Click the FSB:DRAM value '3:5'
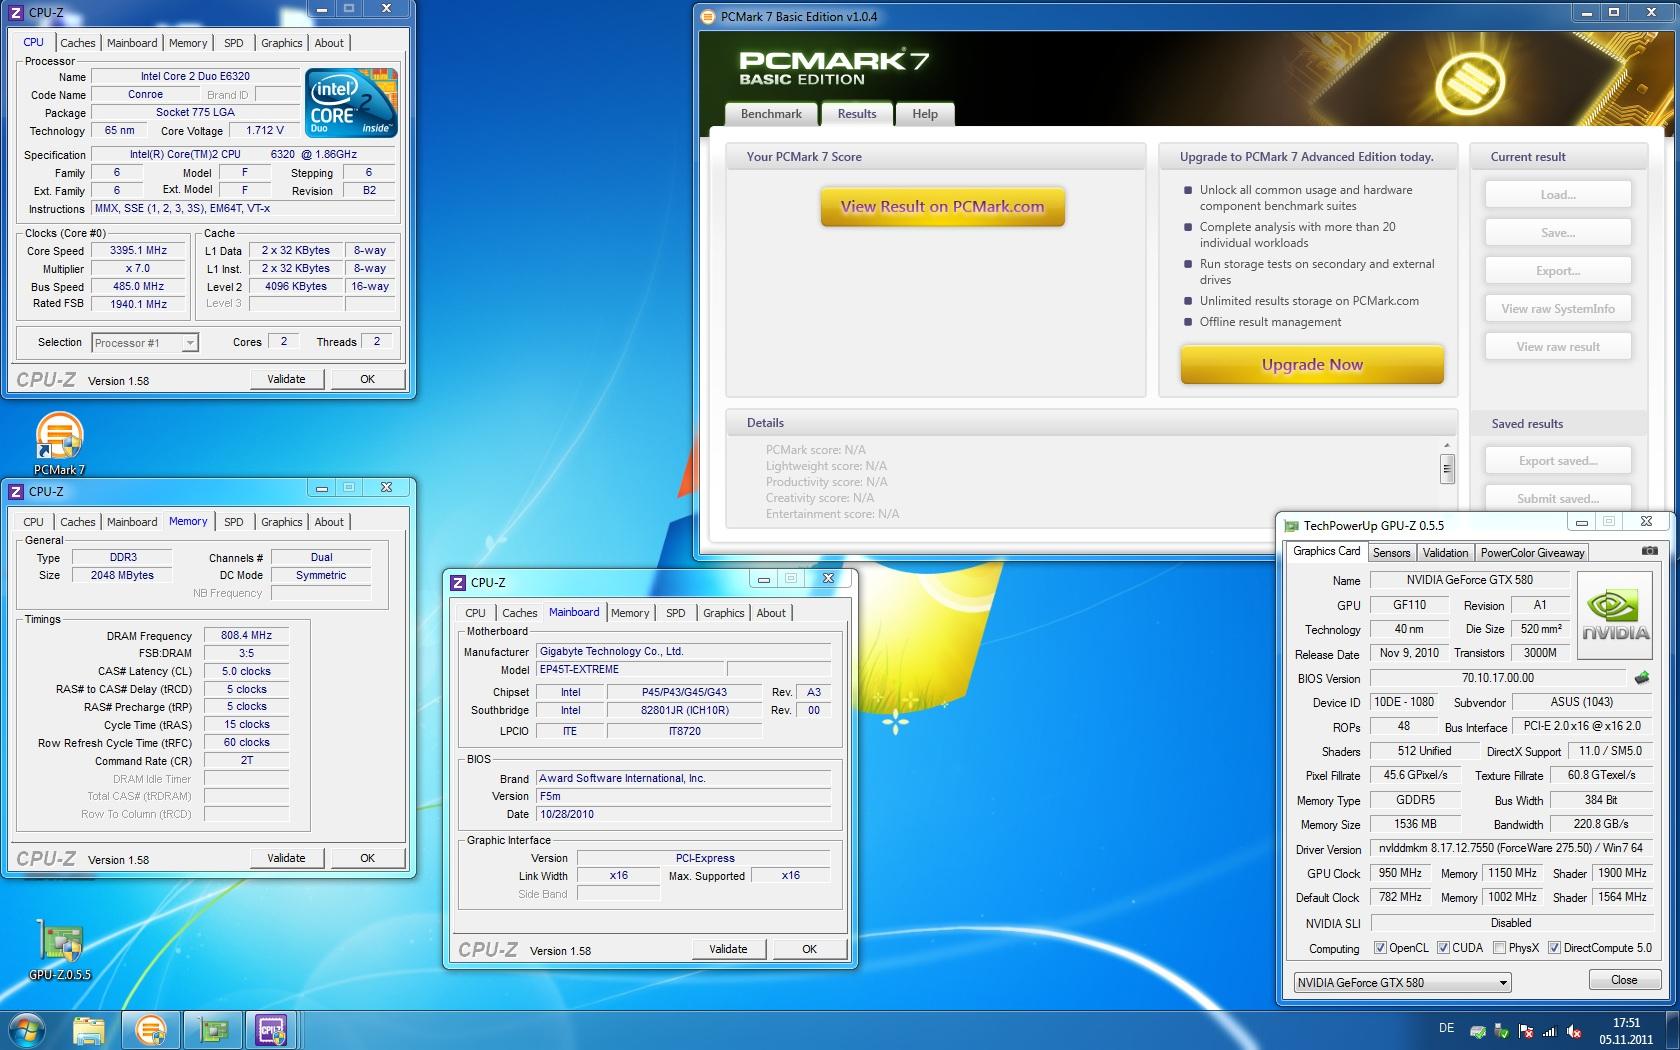Image resolution: width=1680 pixels, height=1050 pixels. (246, 653)
